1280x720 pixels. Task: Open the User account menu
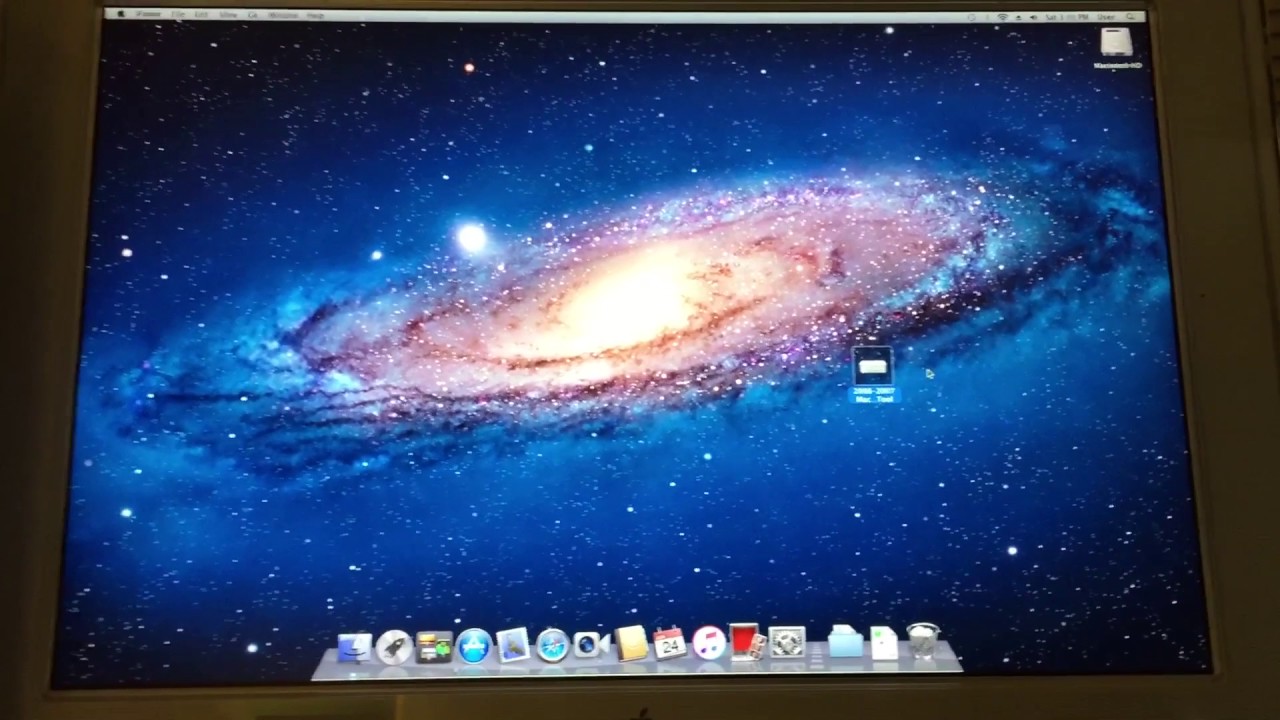pyautogui.click(x=1106, y=17)
